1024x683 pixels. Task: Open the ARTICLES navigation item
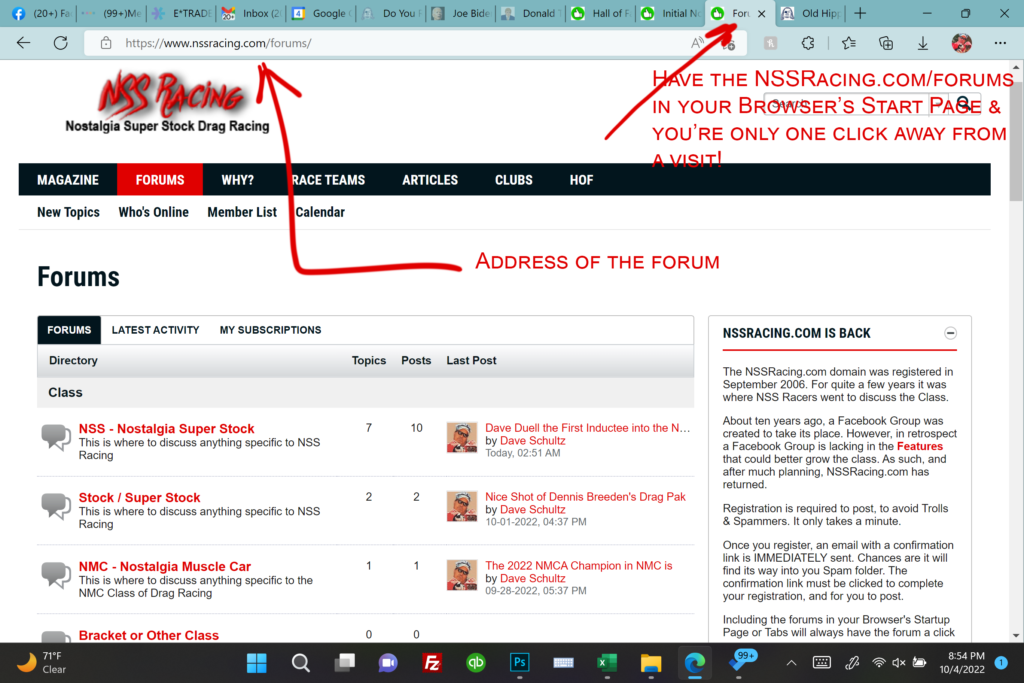pos(430,180)
